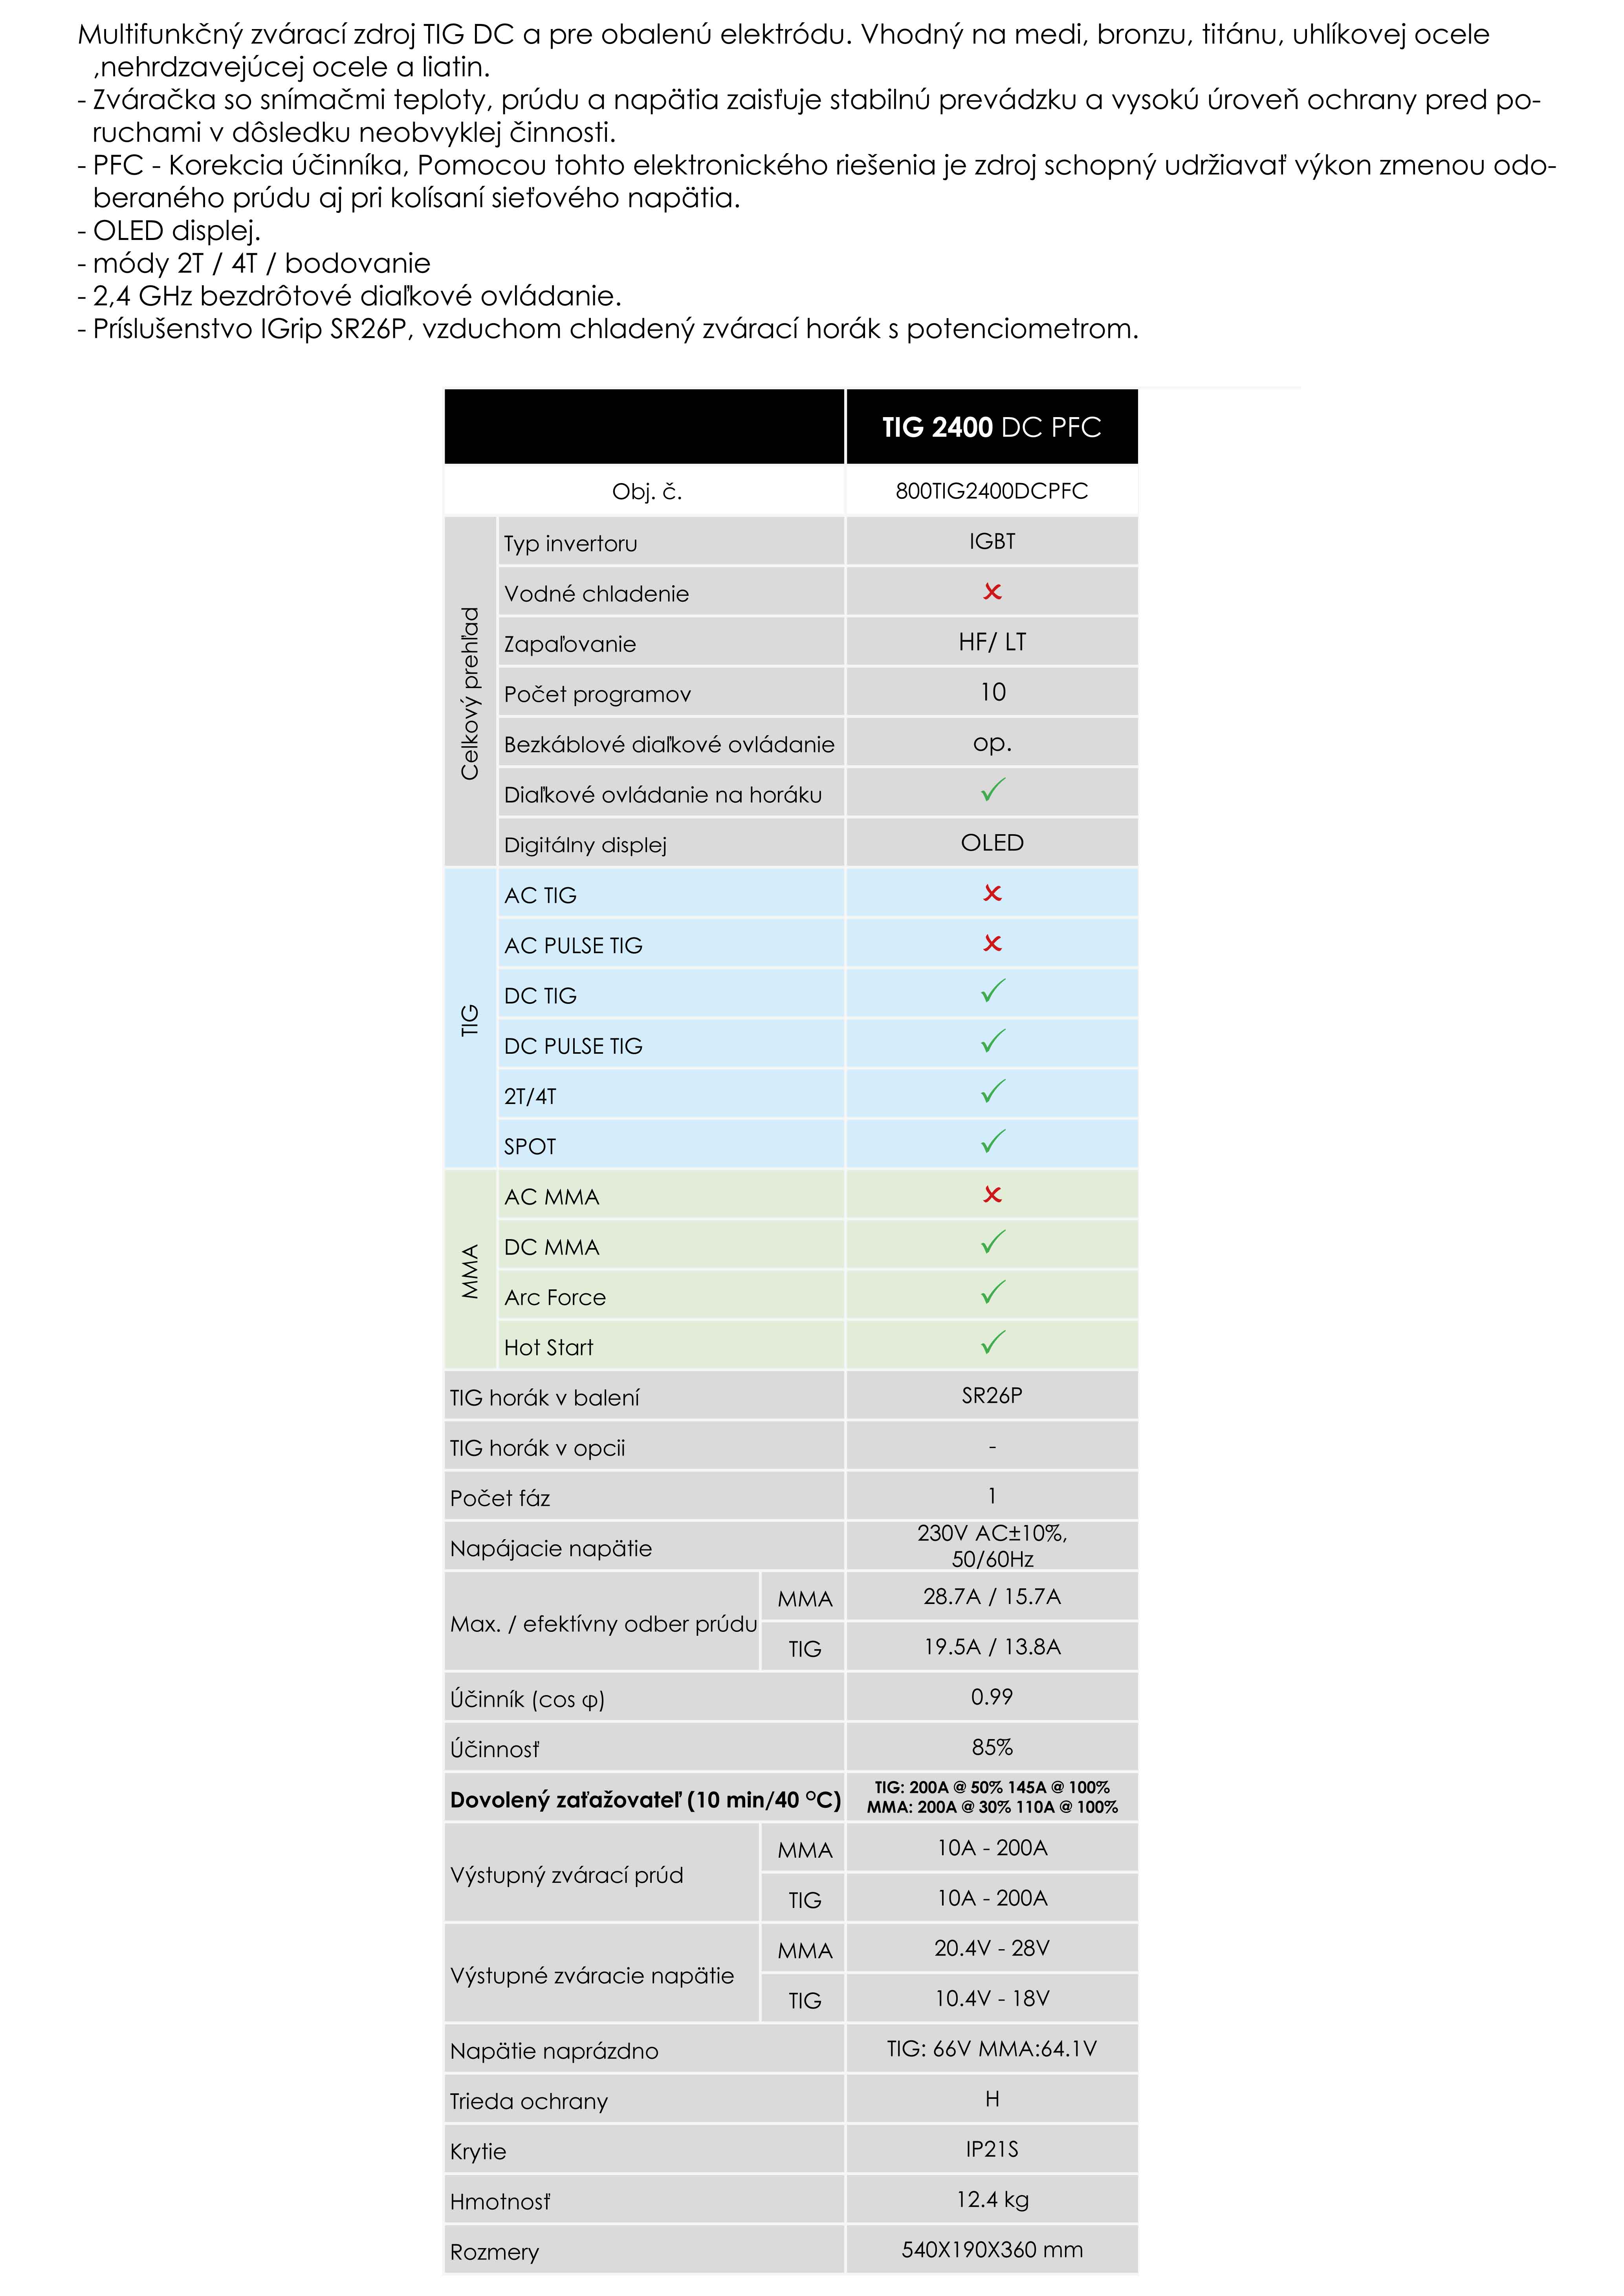Click the red X for AC MMA
Screen dimensions: 1624x2296
tap(992, 1194)
